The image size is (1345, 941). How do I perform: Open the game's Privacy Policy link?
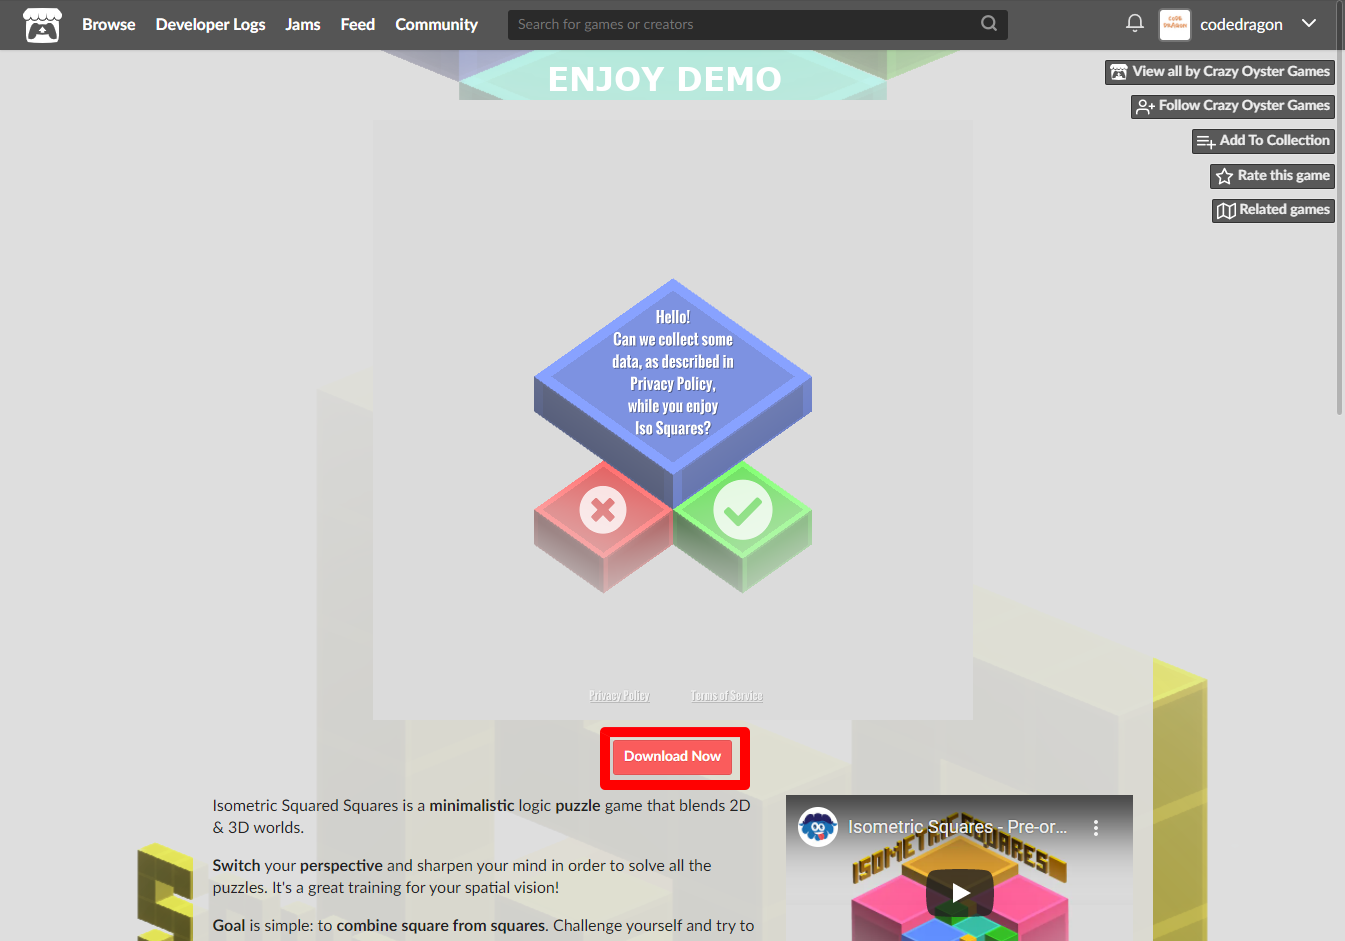[619, 695]
